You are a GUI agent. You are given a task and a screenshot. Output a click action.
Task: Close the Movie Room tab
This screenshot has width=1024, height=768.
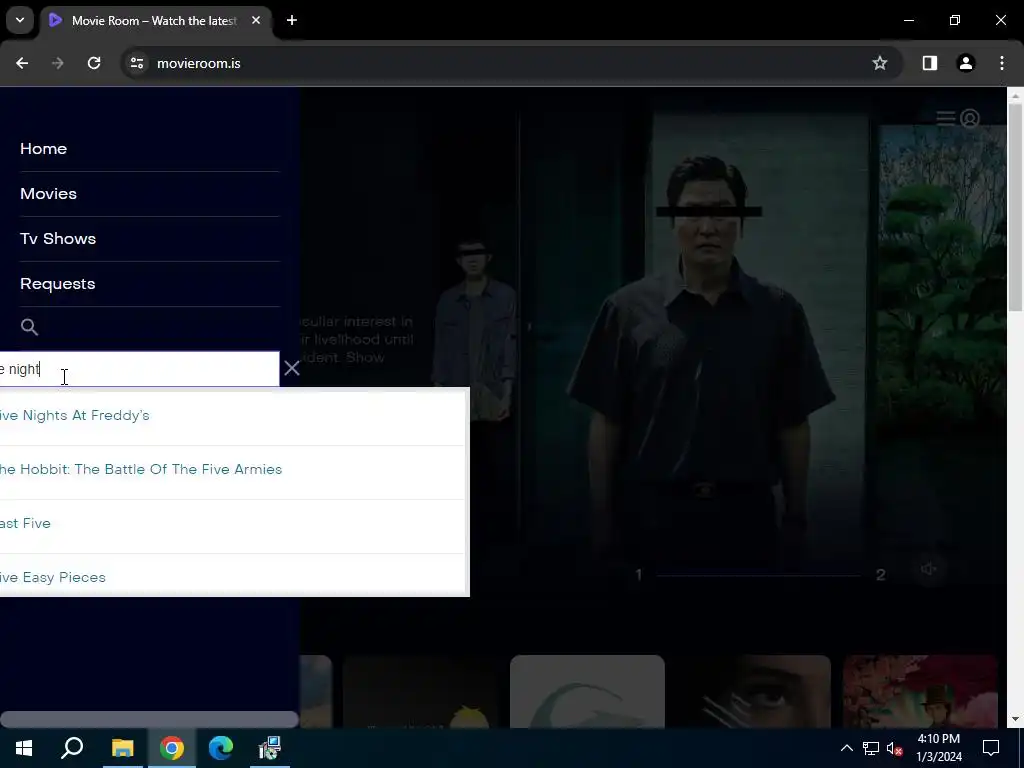256,21
